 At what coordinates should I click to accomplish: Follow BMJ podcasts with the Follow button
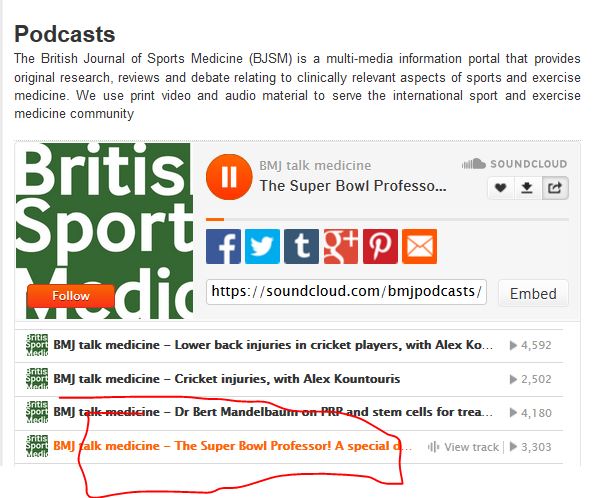70,295
